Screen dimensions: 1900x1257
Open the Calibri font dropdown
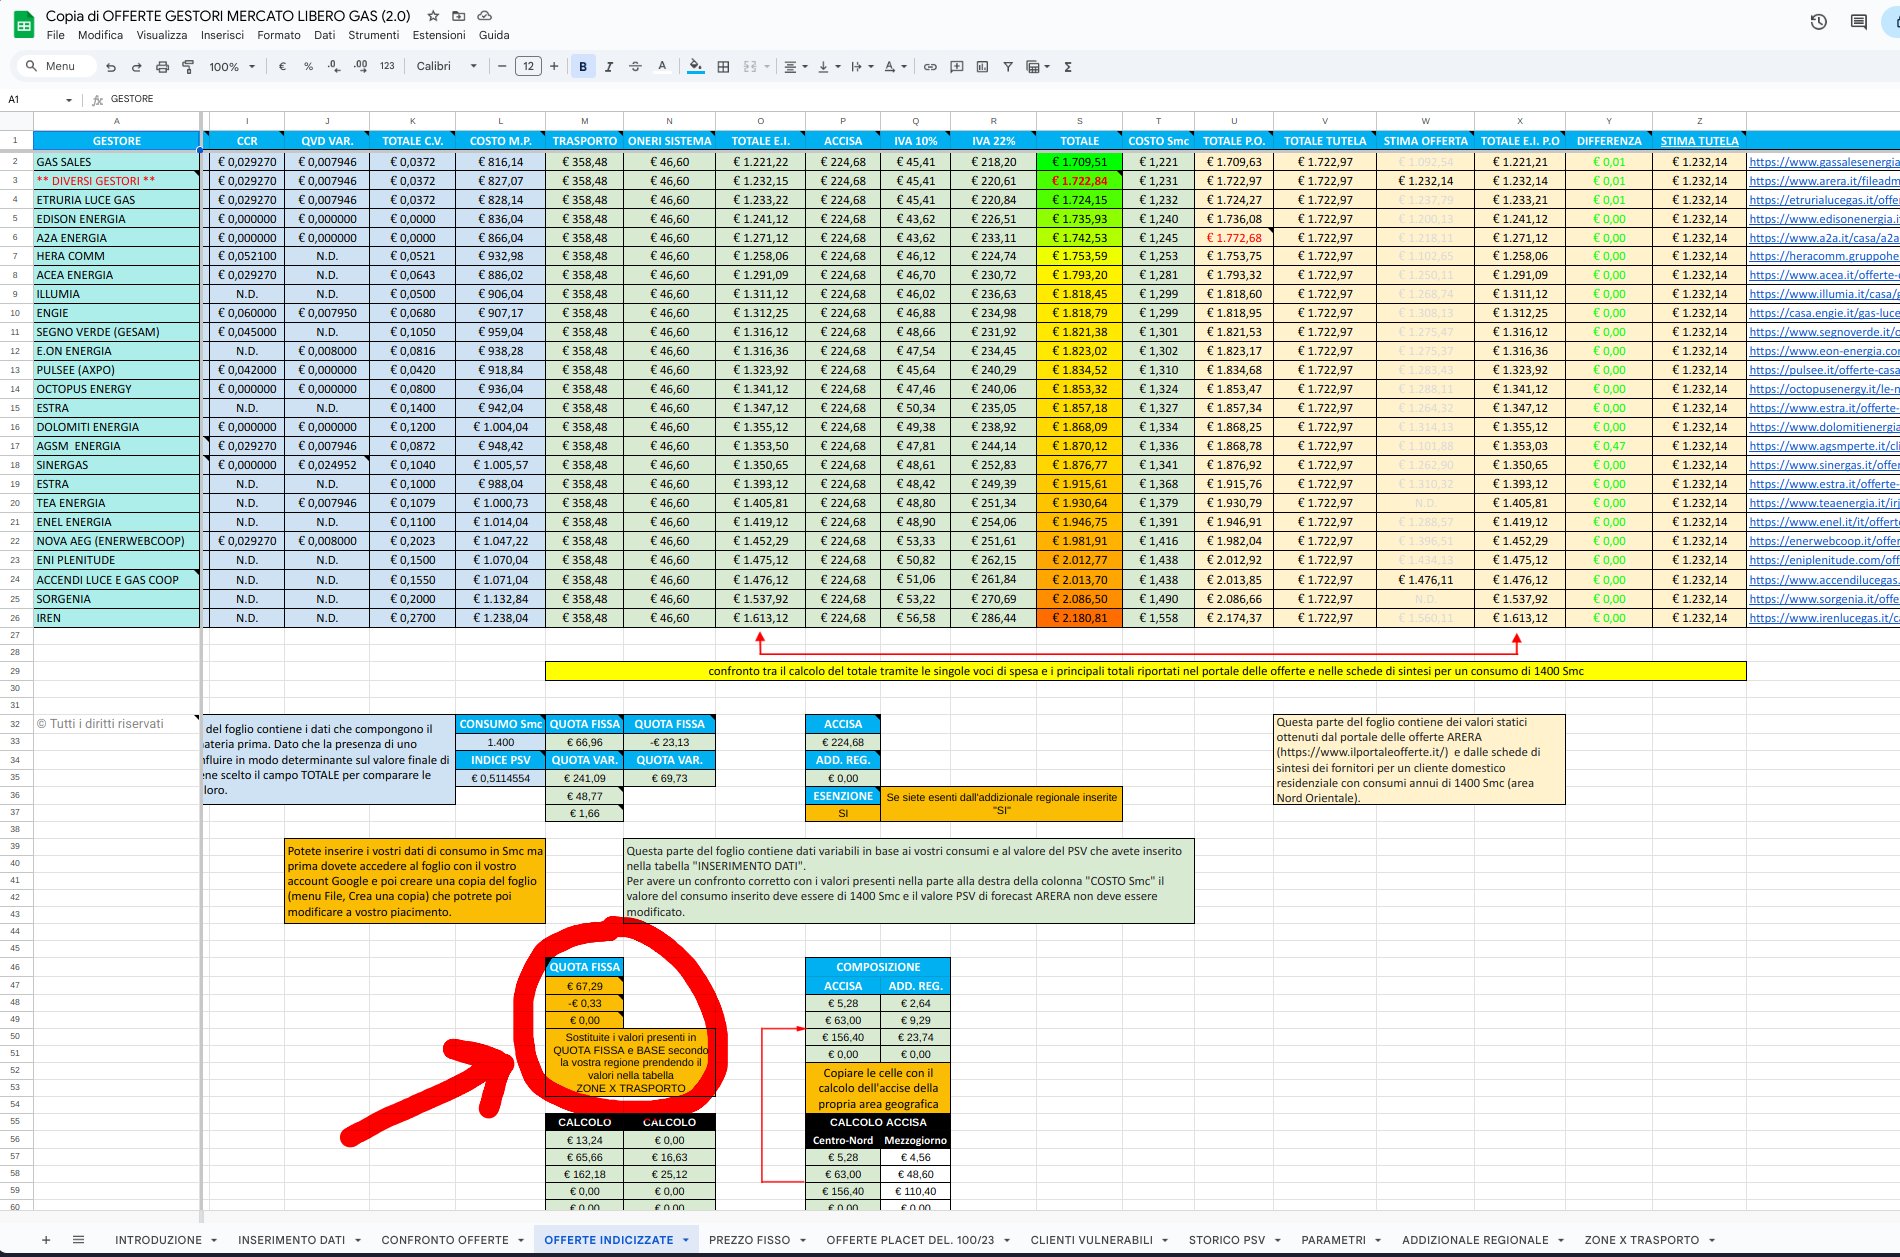click(446, 67)
